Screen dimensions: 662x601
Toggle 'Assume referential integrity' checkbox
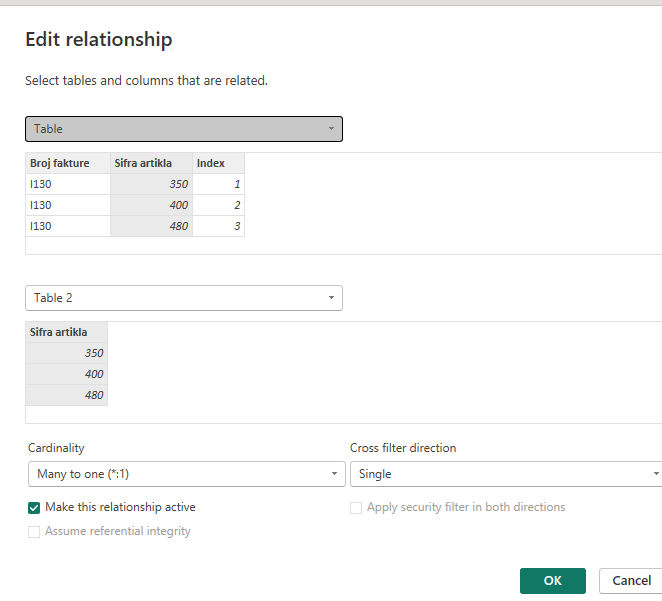point(34,532)
